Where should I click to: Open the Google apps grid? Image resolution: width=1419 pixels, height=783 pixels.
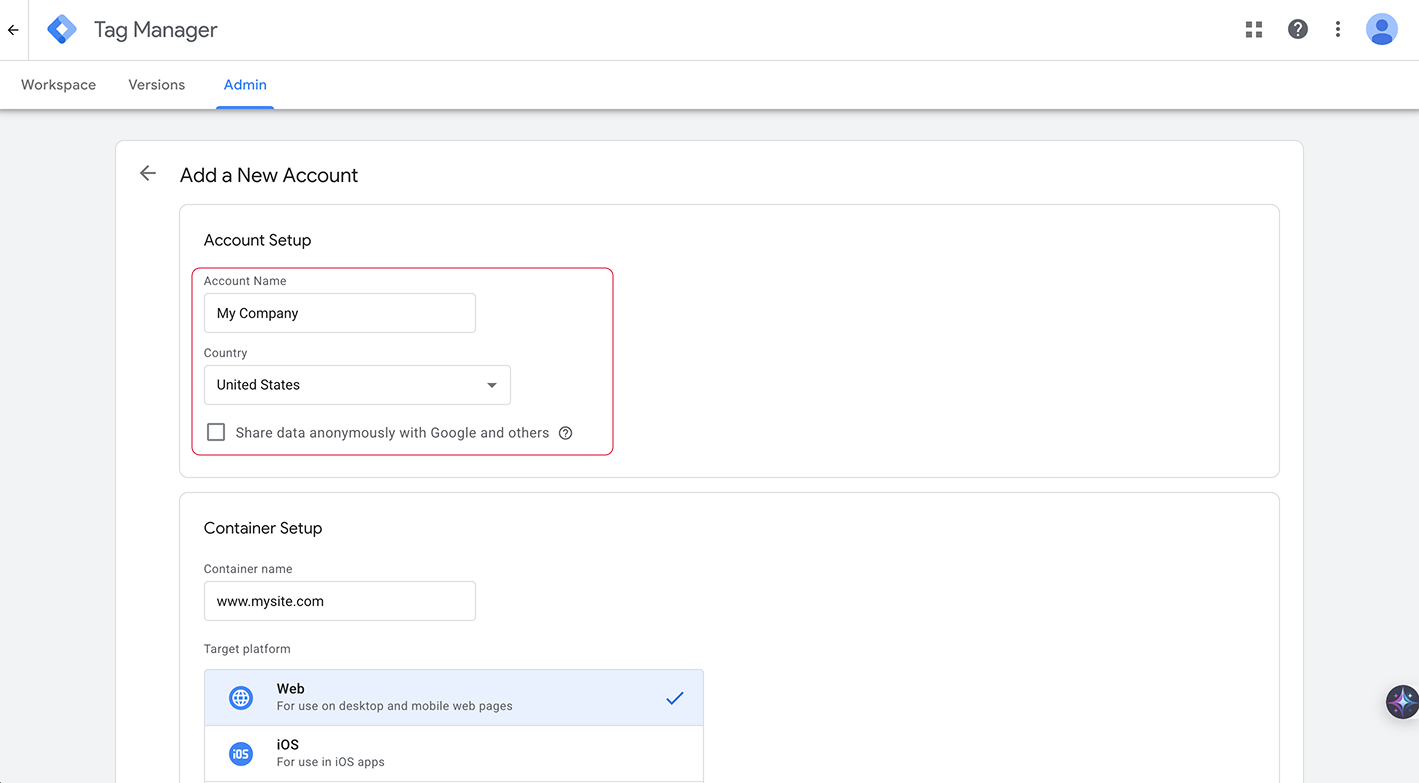(1254, 30)
